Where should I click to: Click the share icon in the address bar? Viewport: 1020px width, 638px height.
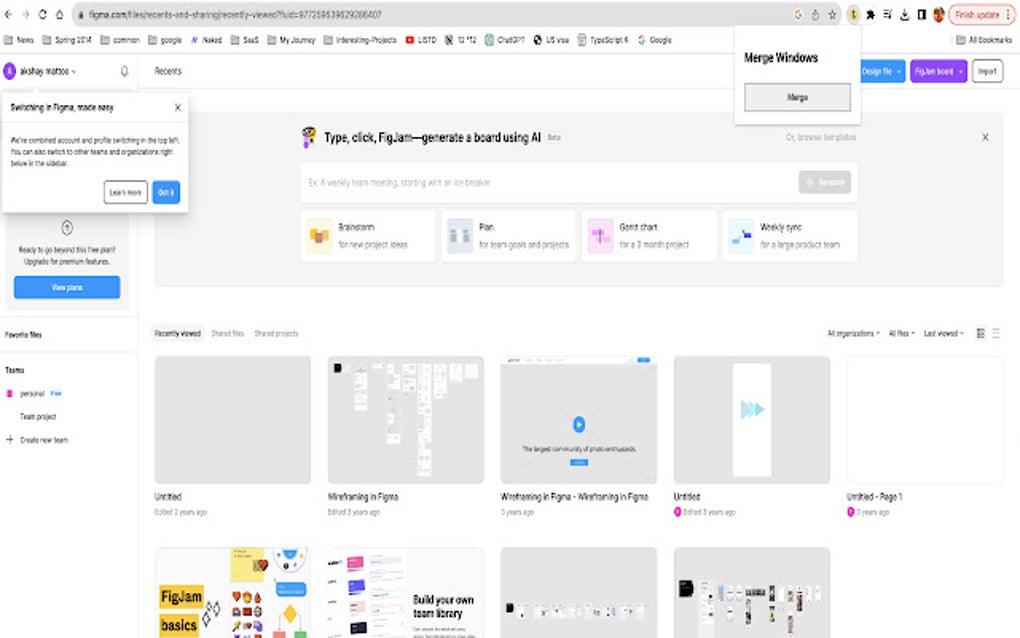(x=815, y=14)
